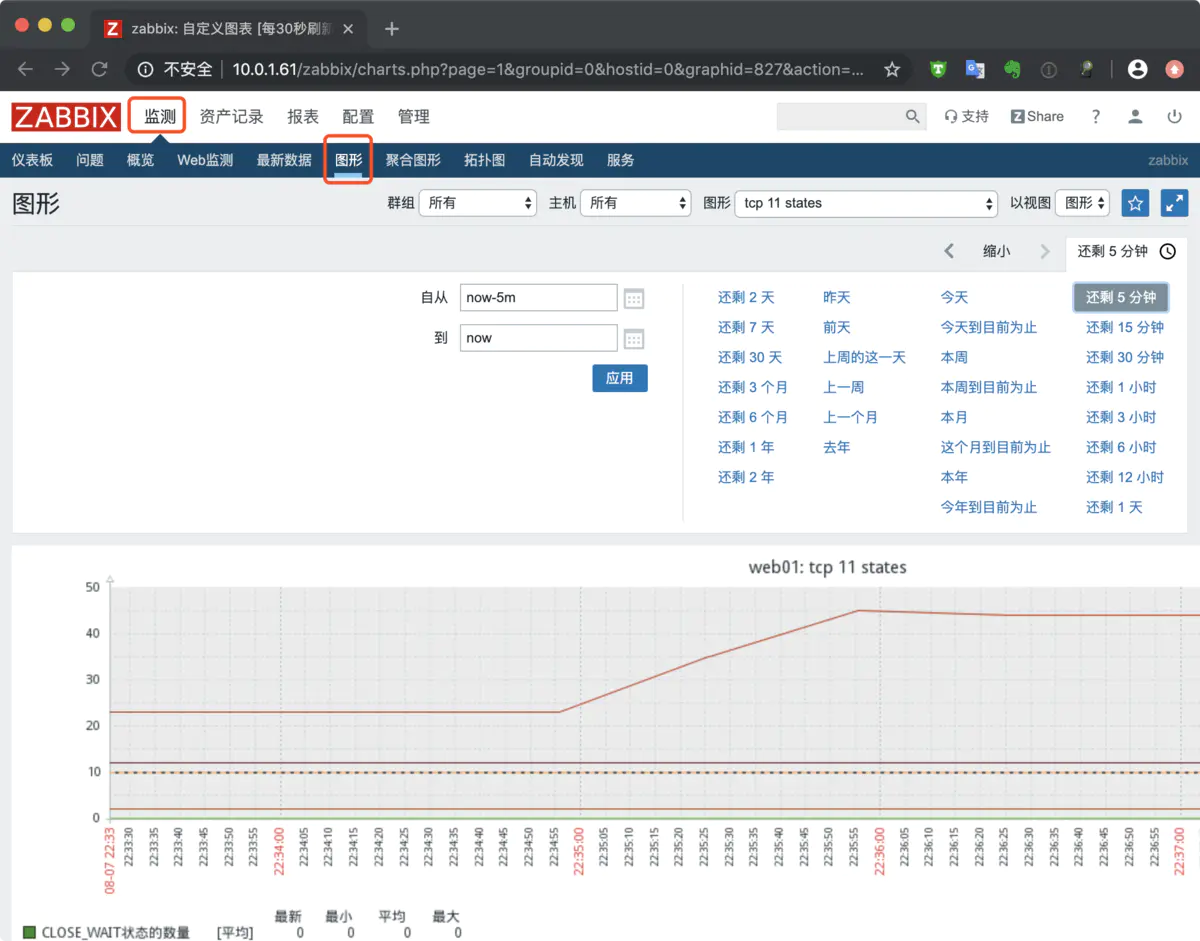Select the 昨天 time range

(837, 297)
